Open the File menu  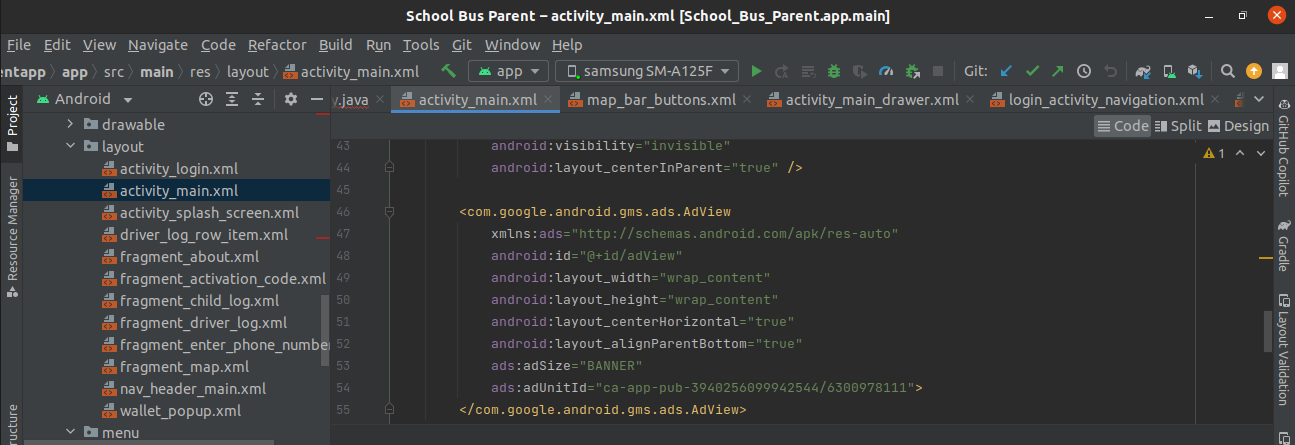[x=18, y=45]
